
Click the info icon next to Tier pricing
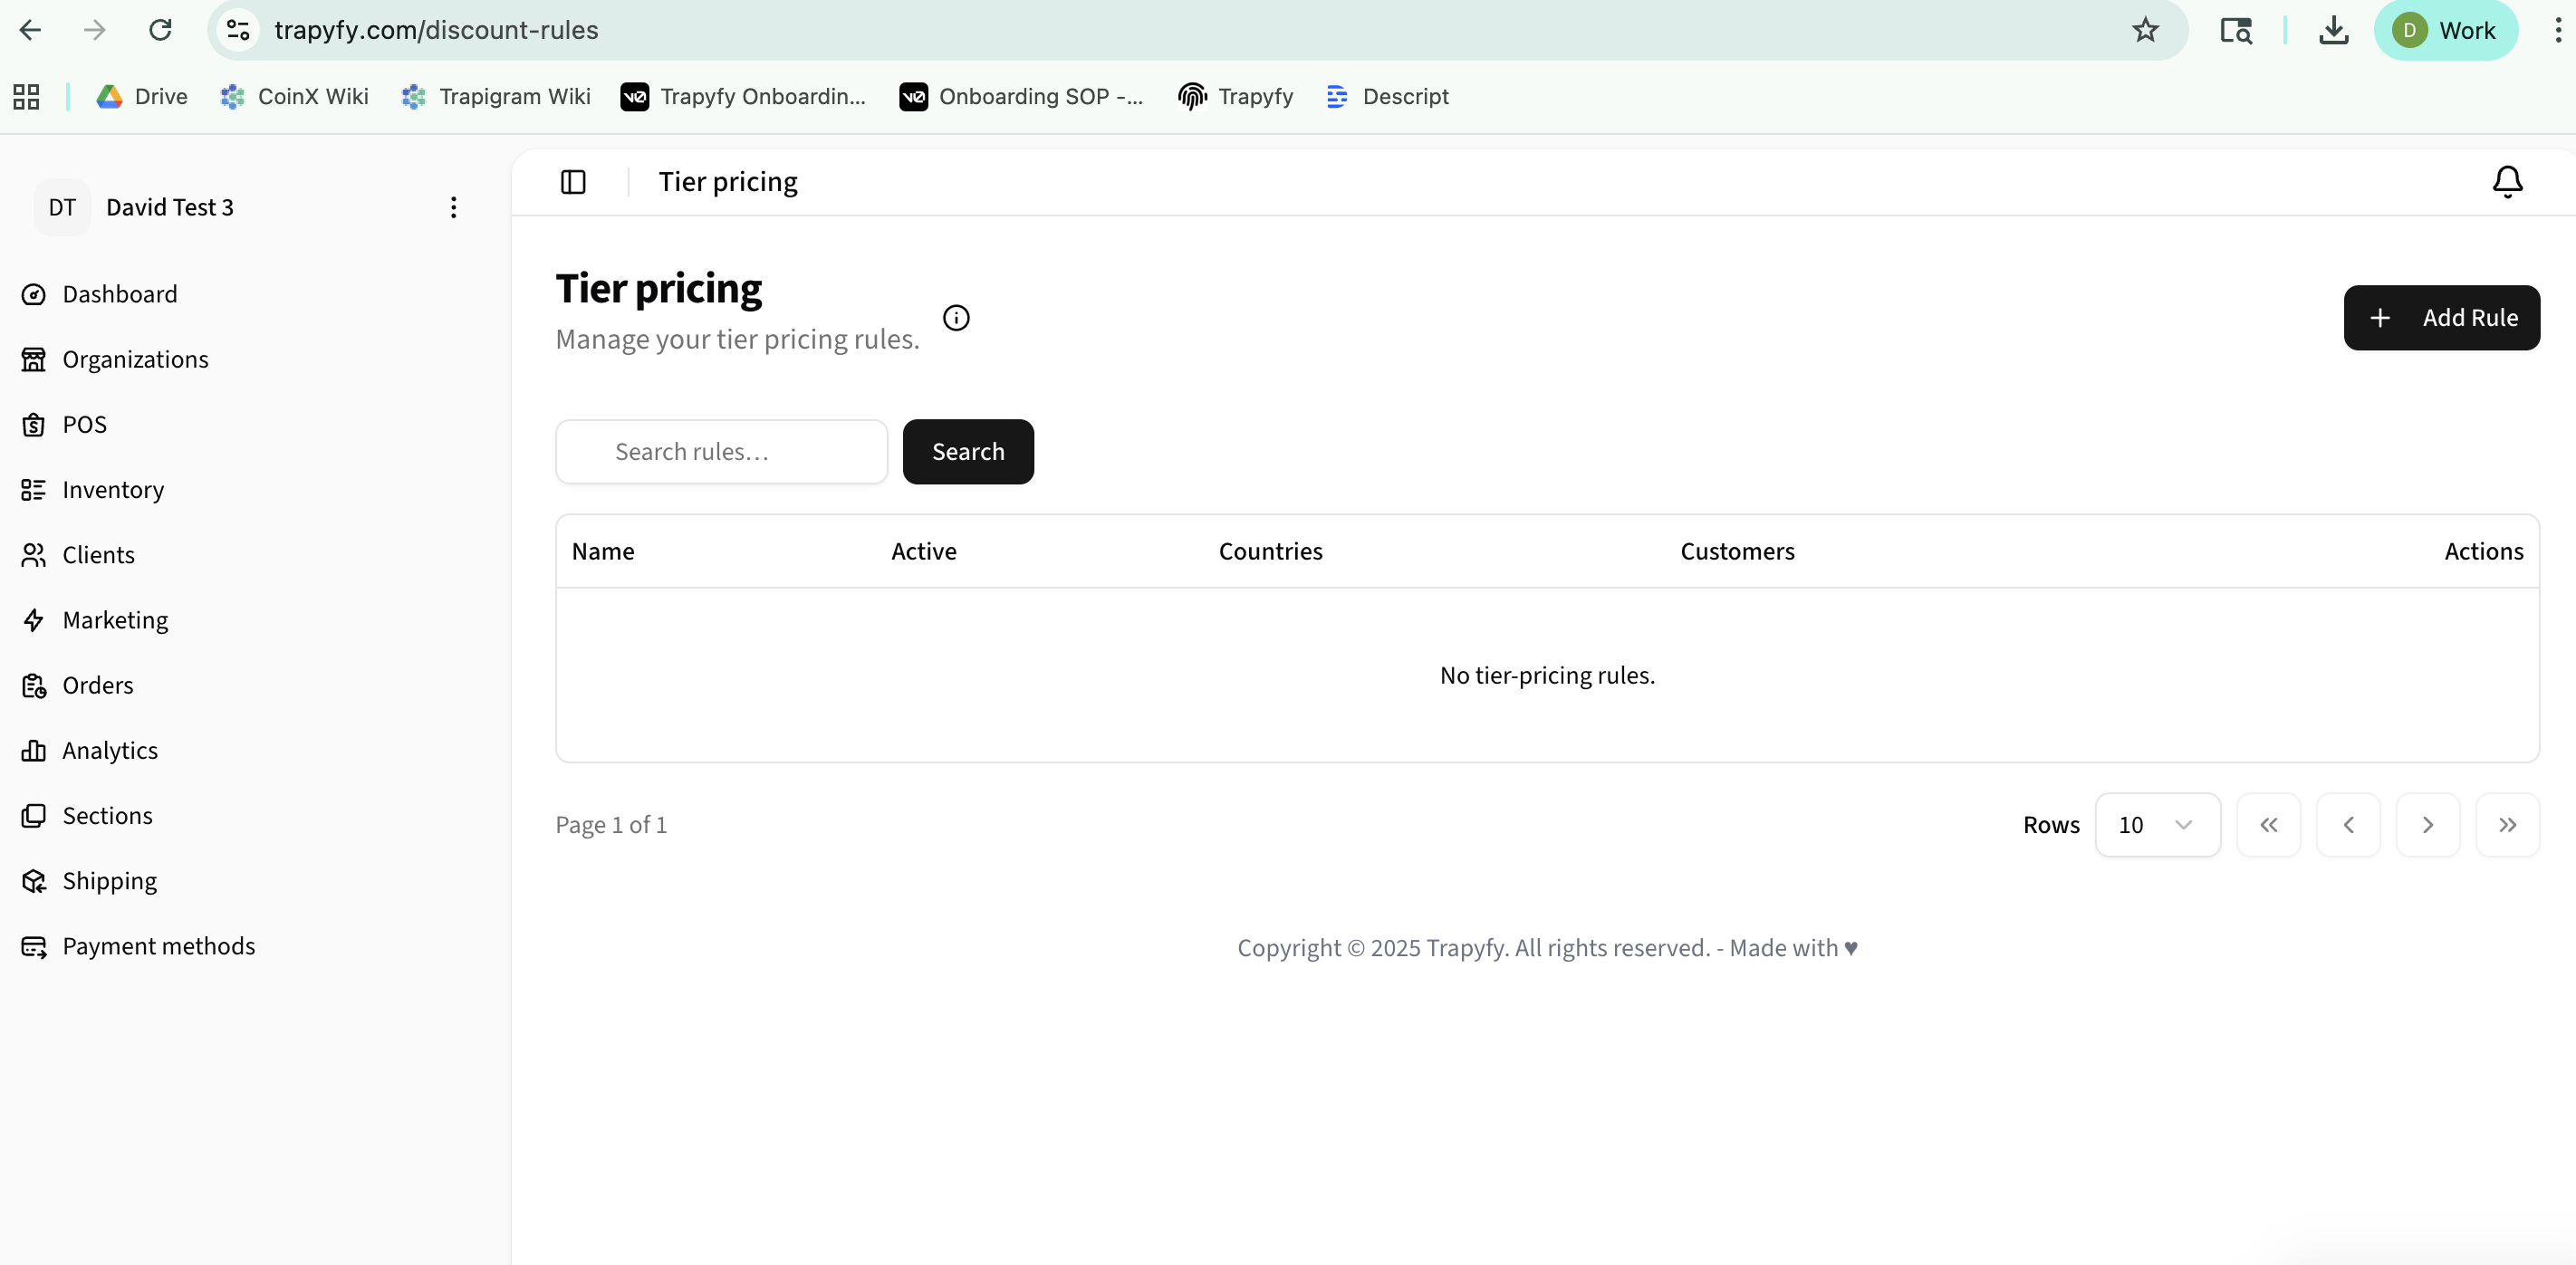(956, 318)
